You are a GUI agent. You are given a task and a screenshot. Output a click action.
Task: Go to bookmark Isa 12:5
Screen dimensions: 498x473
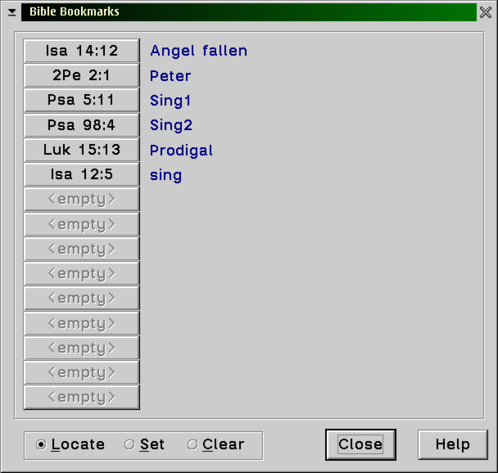point(82,174)
